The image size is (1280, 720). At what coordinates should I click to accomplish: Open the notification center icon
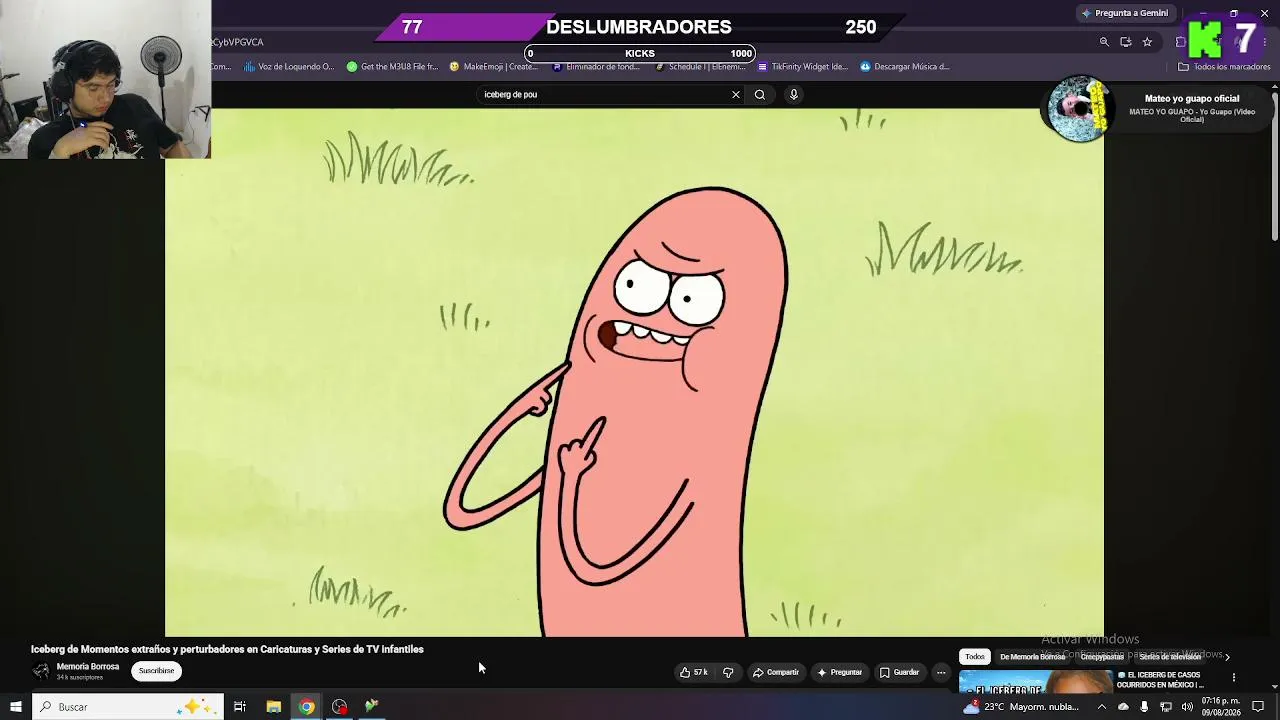tap(1258, 707)
